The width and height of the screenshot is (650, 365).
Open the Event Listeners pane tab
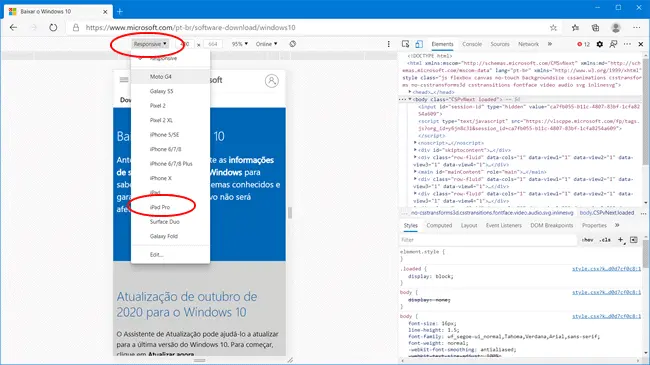(x=504, y=226)
